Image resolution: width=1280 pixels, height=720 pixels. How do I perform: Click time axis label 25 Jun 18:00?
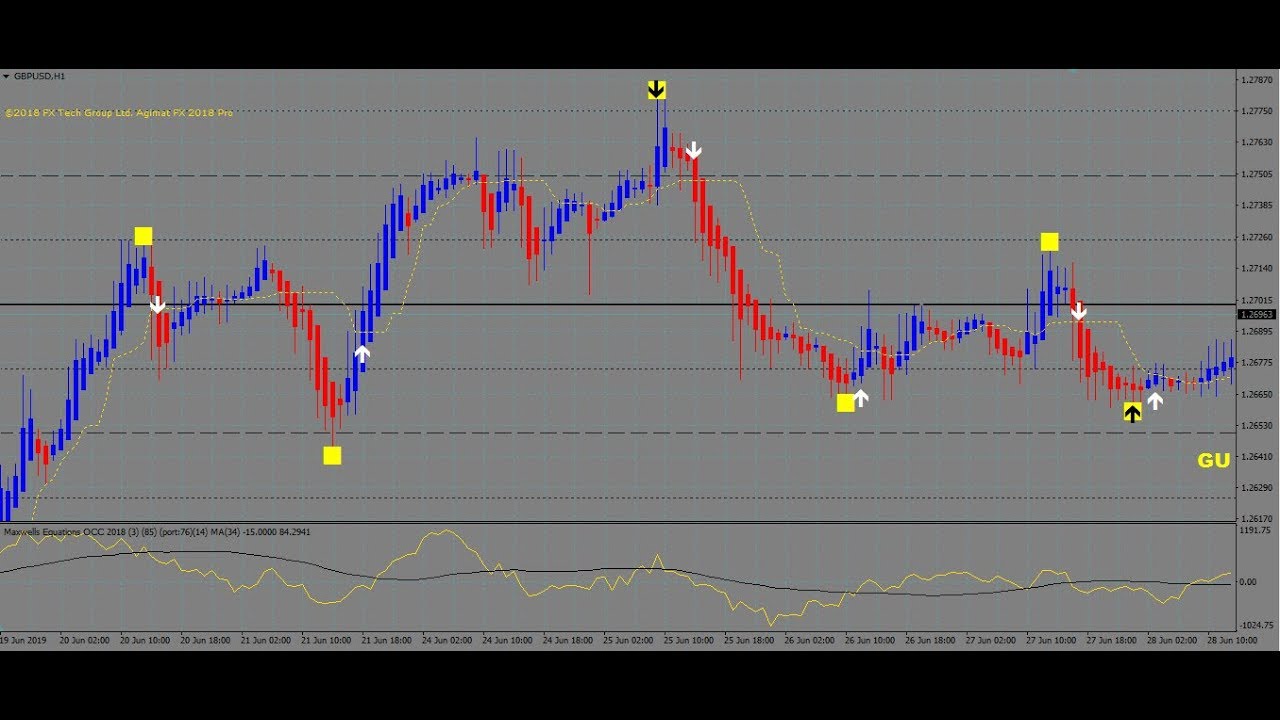[x=750, y=639]
